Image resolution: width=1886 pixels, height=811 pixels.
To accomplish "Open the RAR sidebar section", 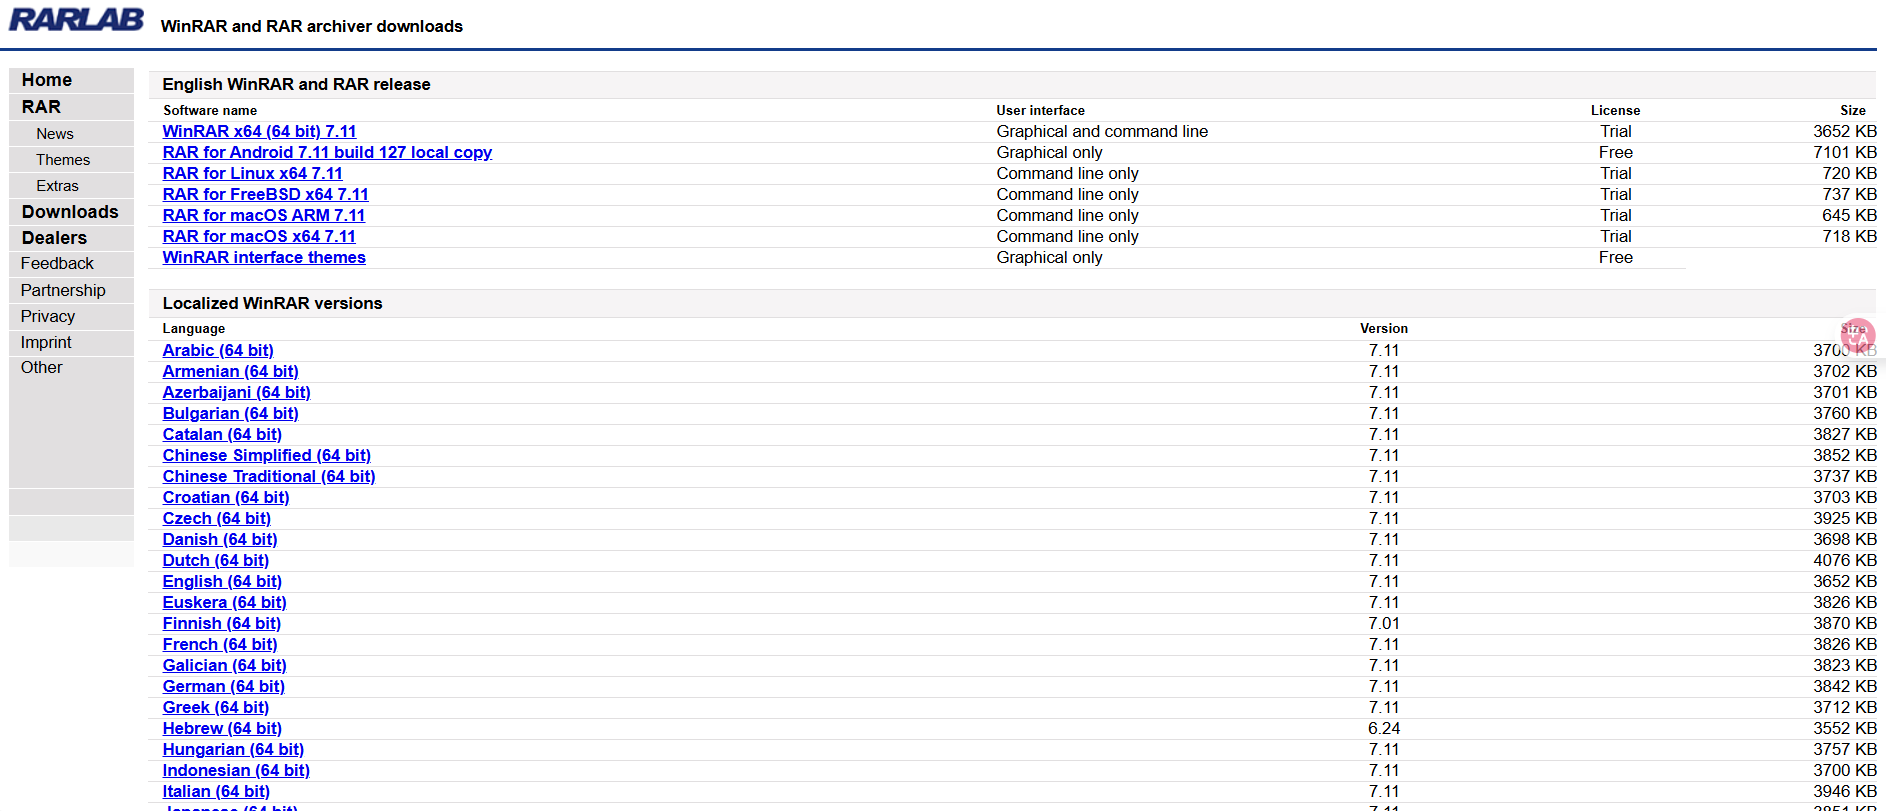I will click(41, 107).
